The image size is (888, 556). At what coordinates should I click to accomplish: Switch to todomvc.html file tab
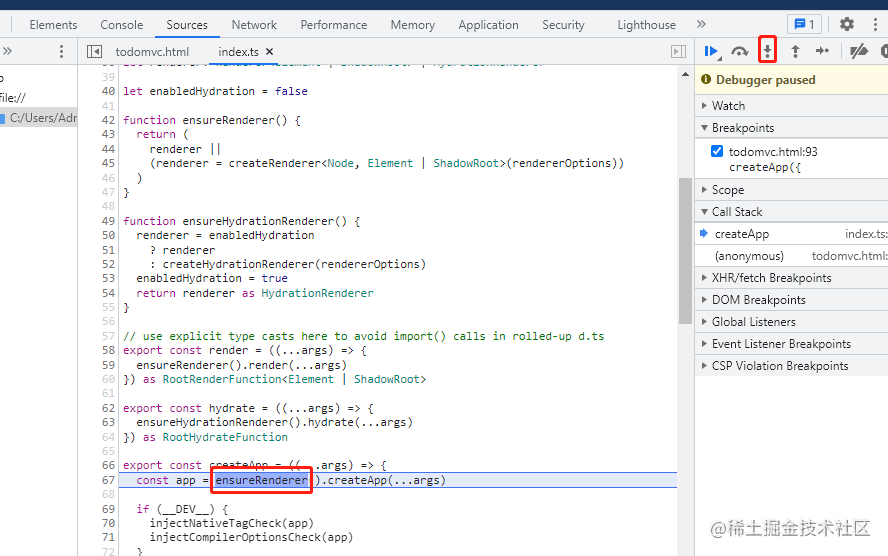pyautogui.click(x=152, y=52)
